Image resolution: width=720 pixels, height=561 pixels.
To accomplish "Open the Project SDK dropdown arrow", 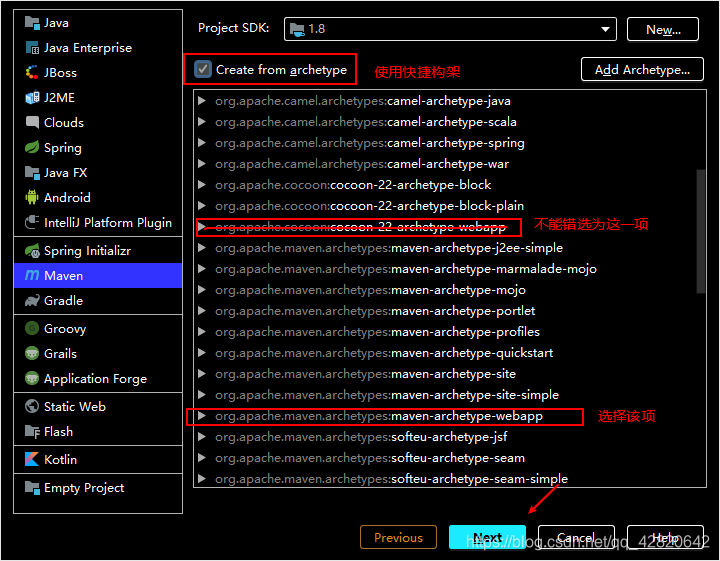I will pyautogui.click(x=605, y=29).
